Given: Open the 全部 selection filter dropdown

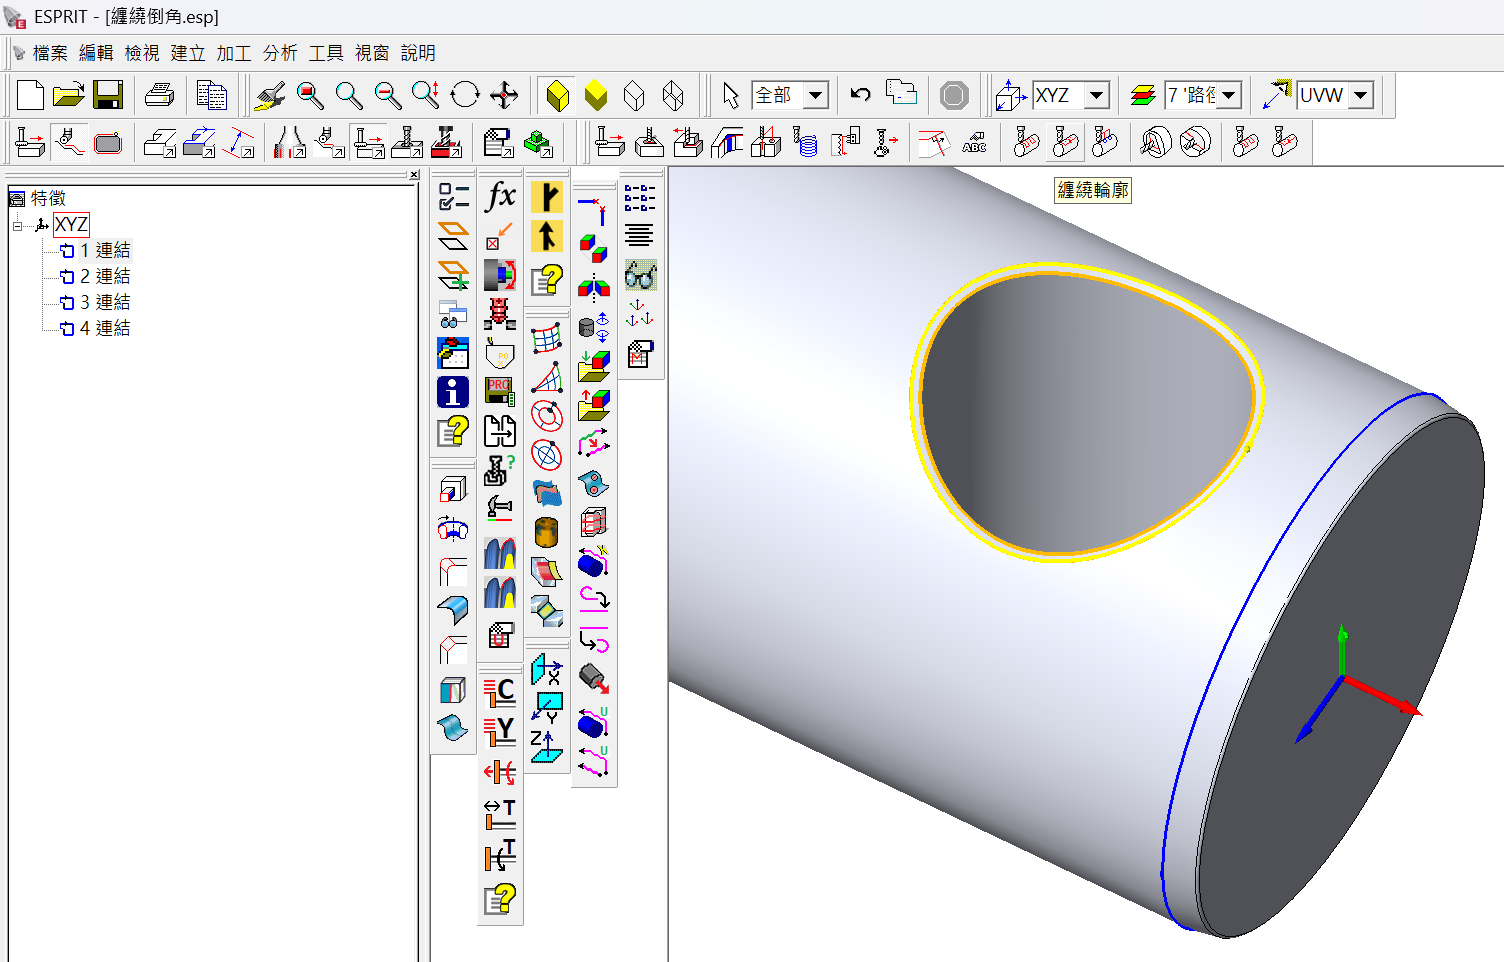Looking at the screenshot, I should [x=816, y=95].
